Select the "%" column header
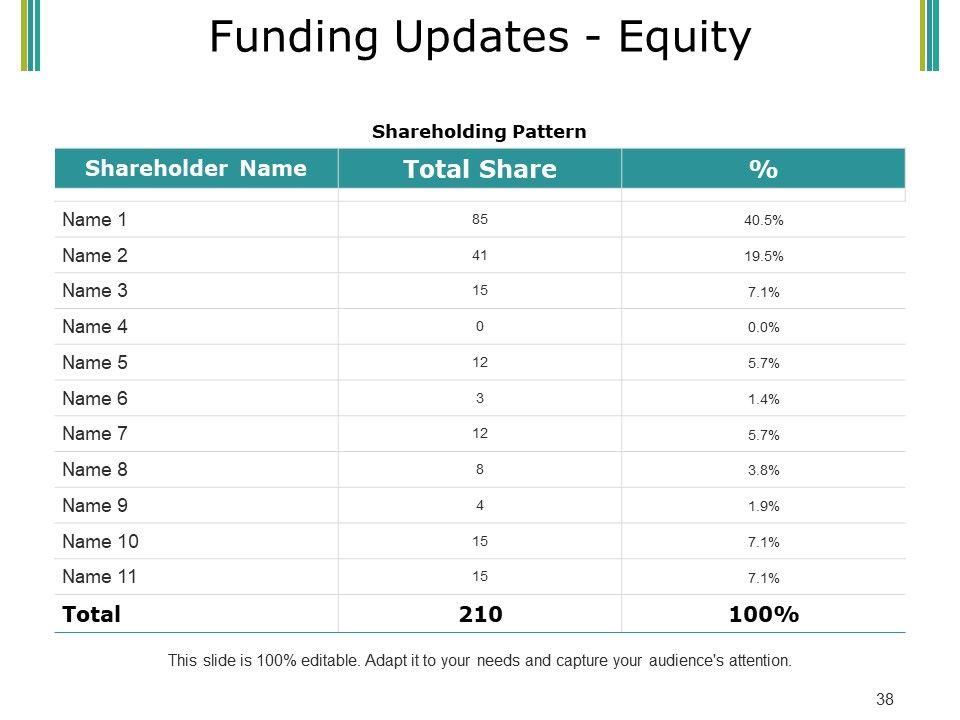The height and width of the screenshot is (720, 960). [x=763, y=169]
